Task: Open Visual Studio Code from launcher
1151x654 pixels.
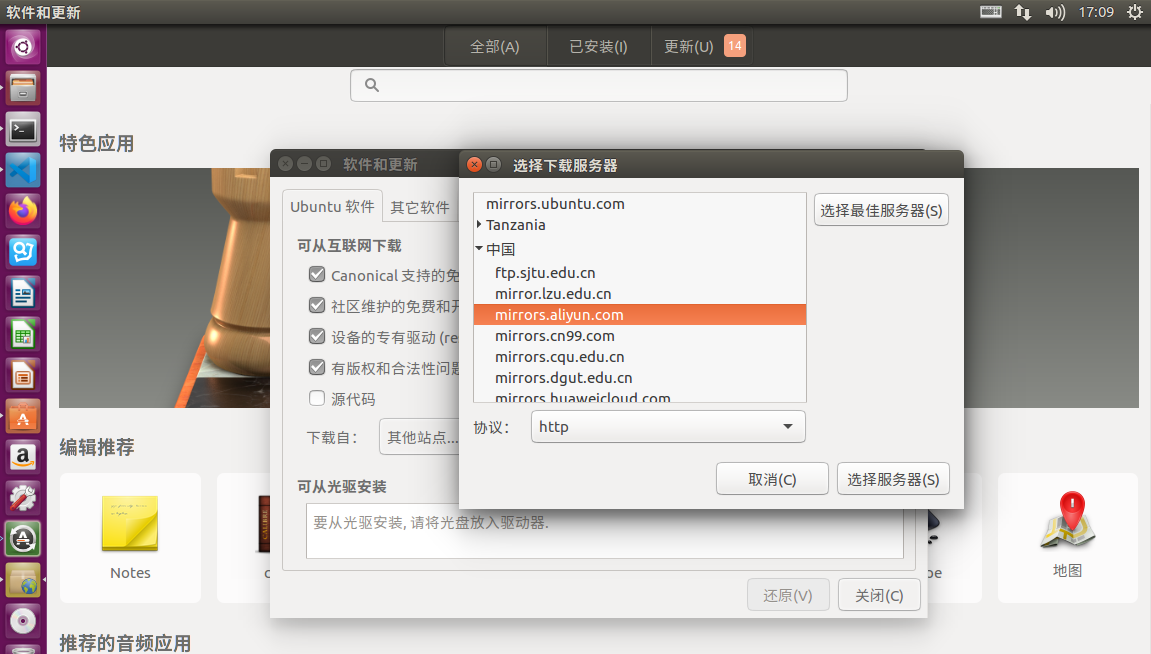Action: (x=23, y=171)
